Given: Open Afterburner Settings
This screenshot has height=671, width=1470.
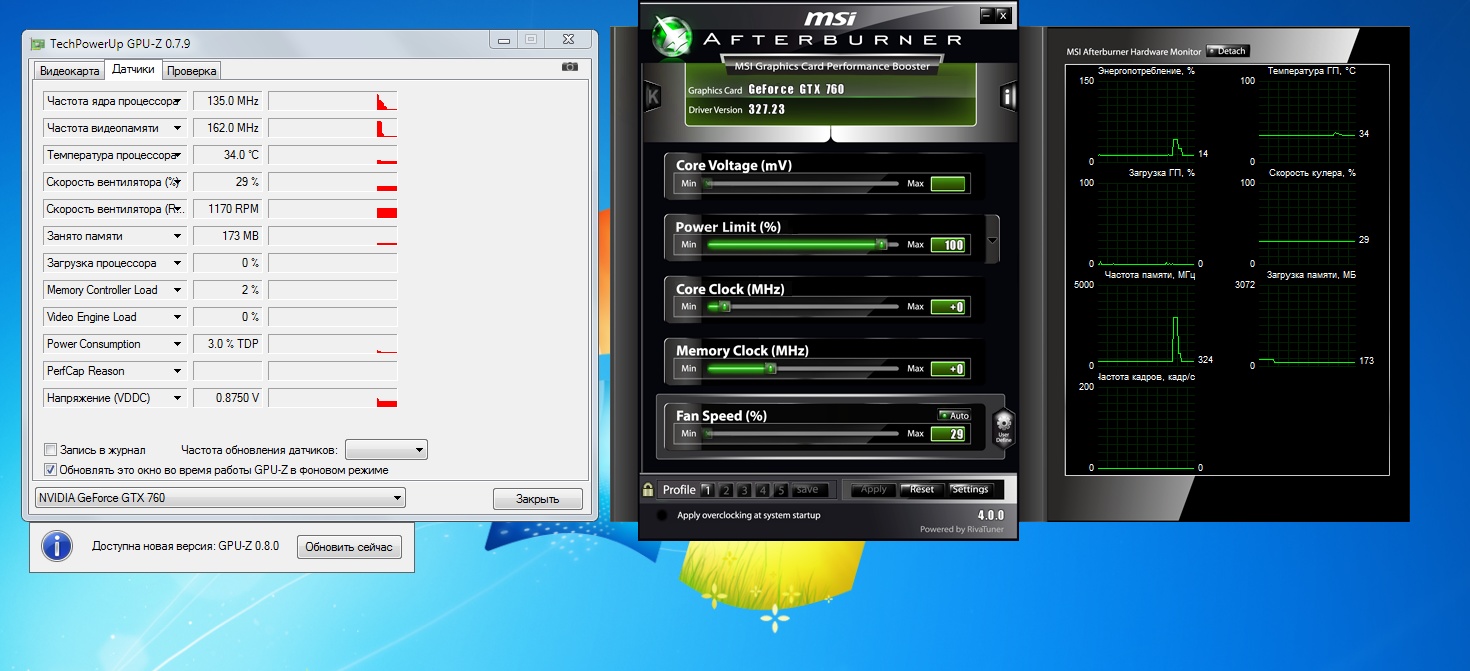Looking at the screenshot, I should 970,490.
